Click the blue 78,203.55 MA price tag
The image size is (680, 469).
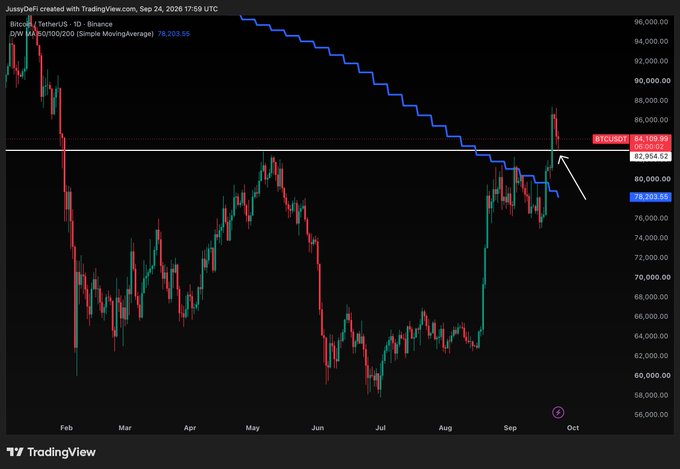651,197
